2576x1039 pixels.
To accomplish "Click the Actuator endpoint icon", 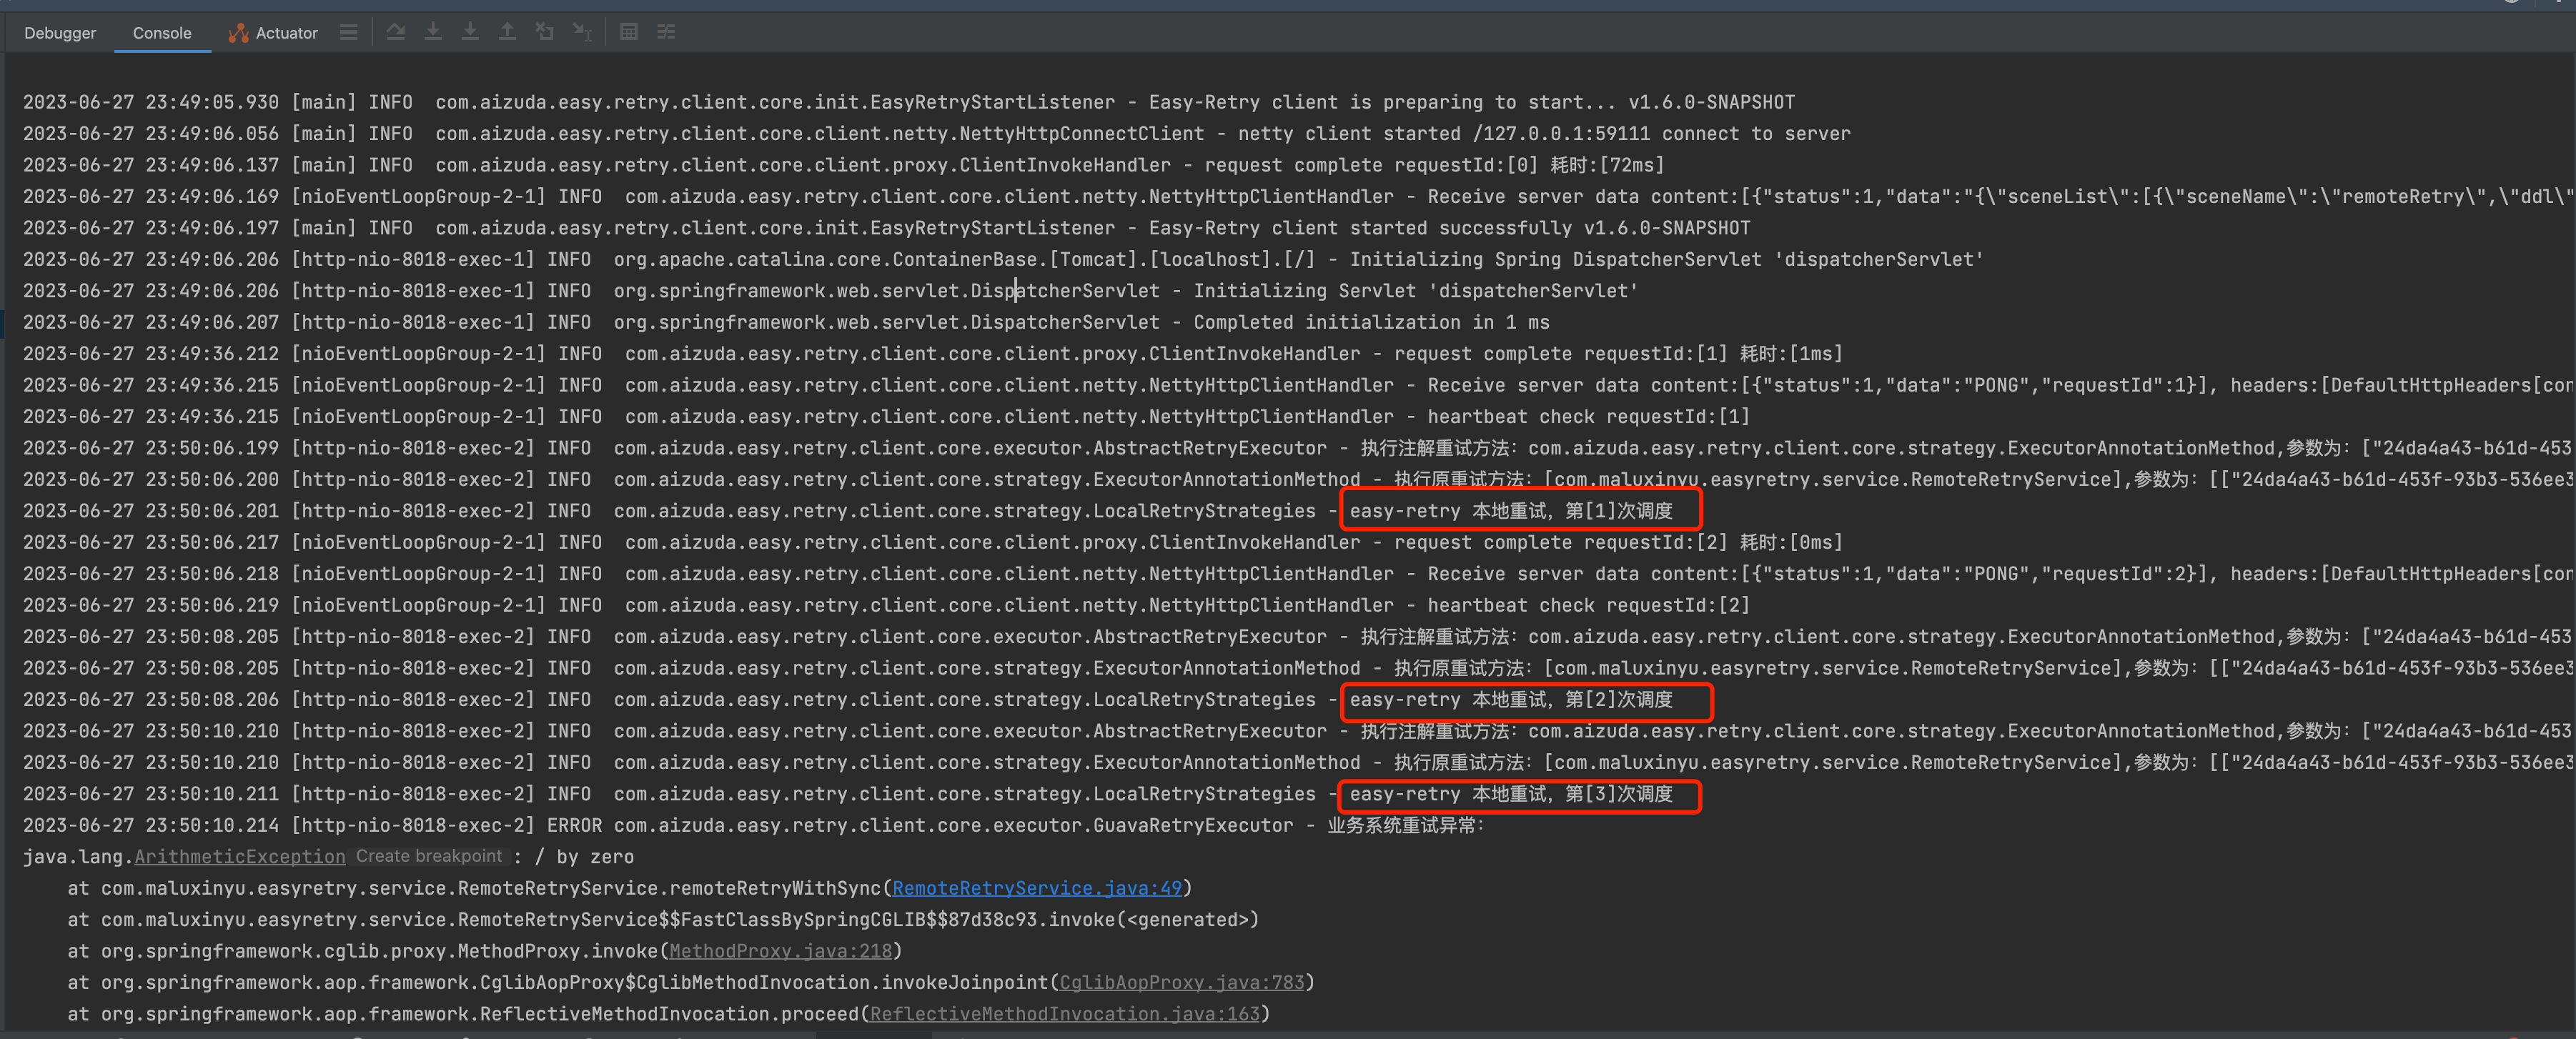I will click(x=238, y=33).
